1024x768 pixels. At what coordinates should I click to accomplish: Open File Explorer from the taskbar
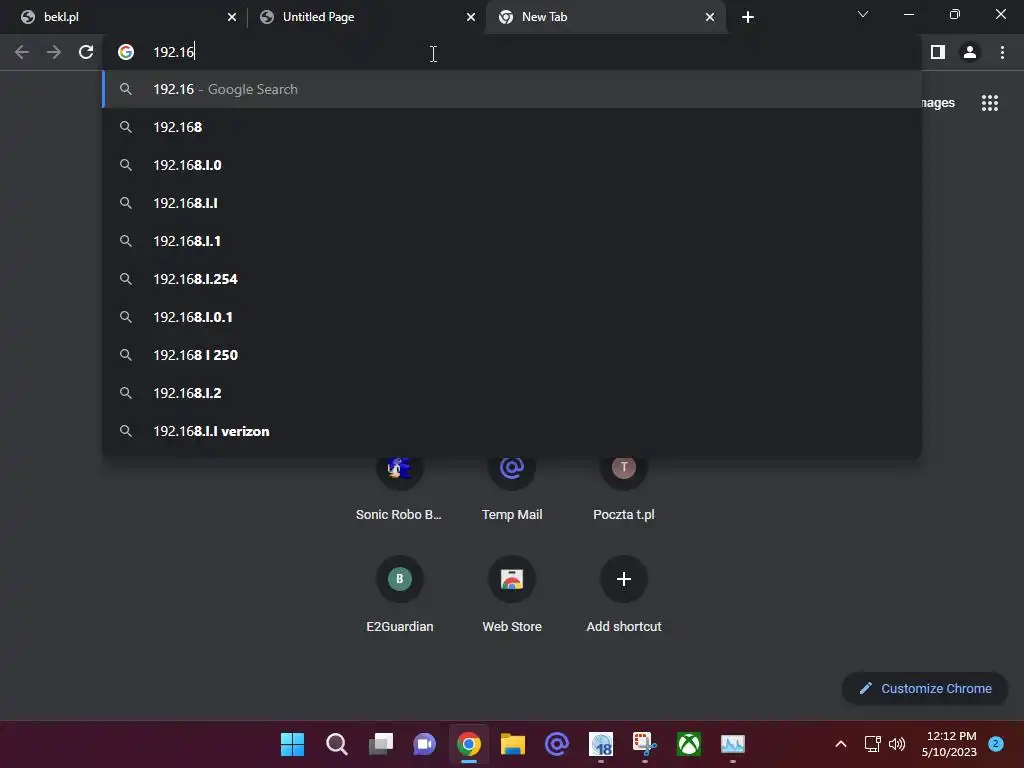(x=513, y=744)
